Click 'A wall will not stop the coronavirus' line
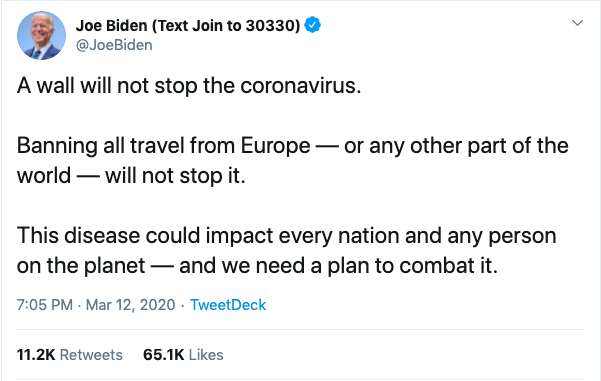 pyautogui.click(x=189, y=85)
